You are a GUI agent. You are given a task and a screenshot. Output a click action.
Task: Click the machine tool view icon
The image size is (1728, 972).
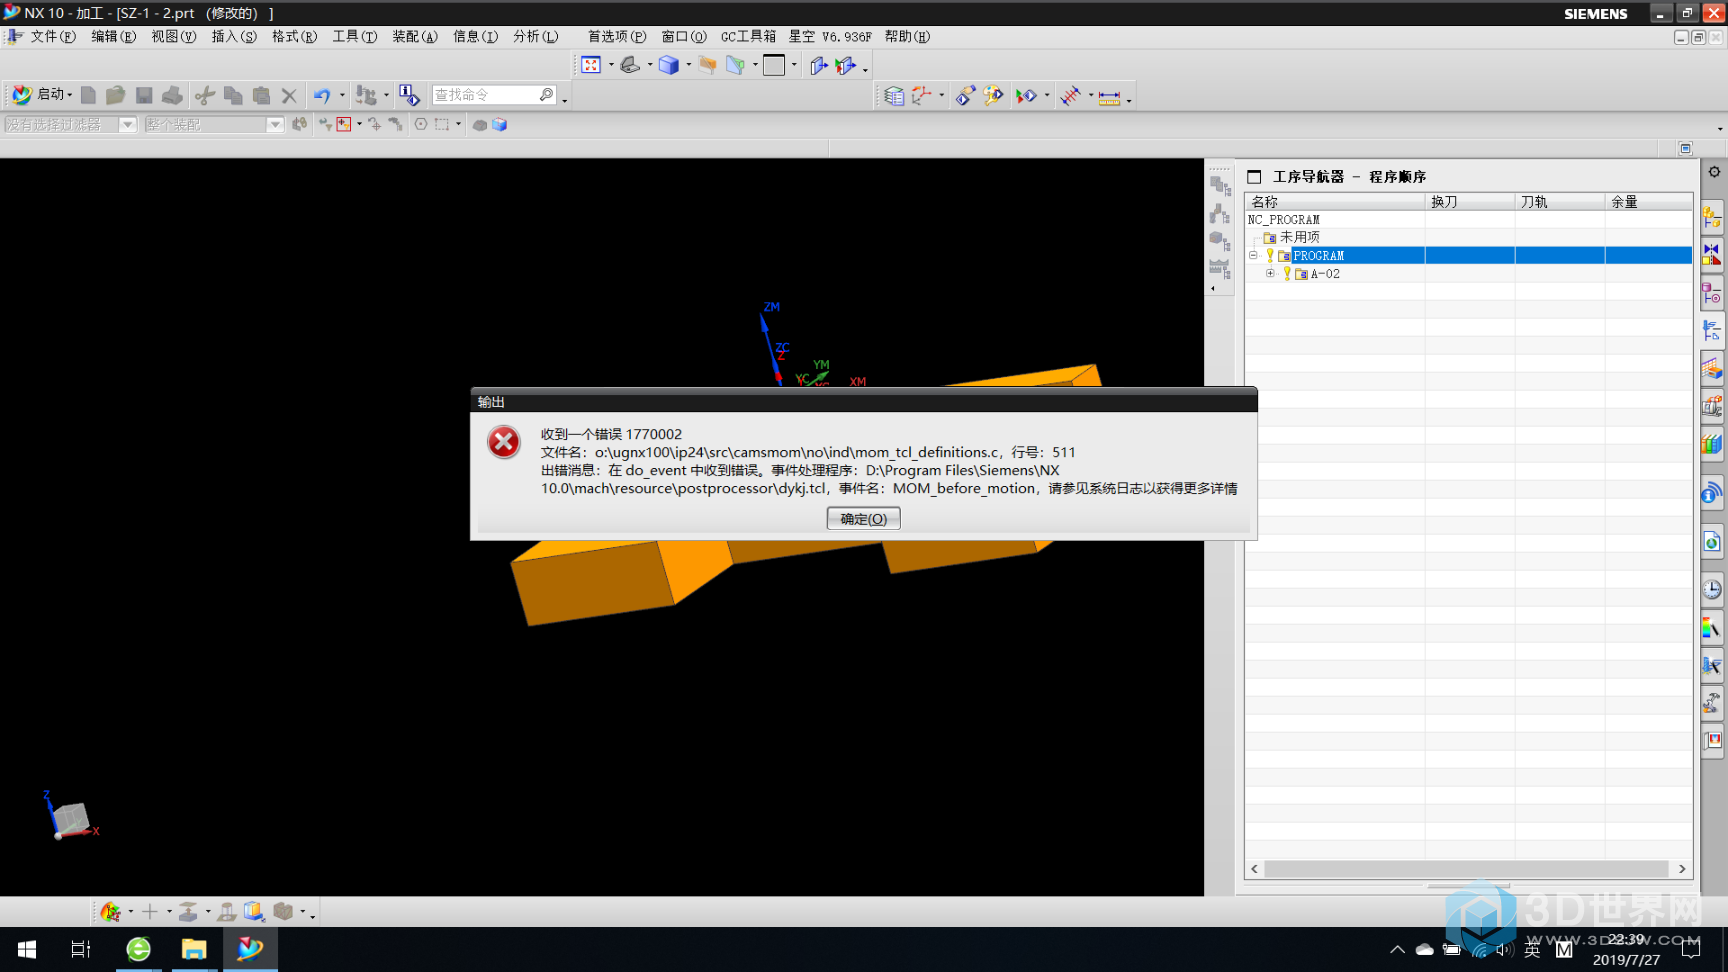tap(1219, 213)
